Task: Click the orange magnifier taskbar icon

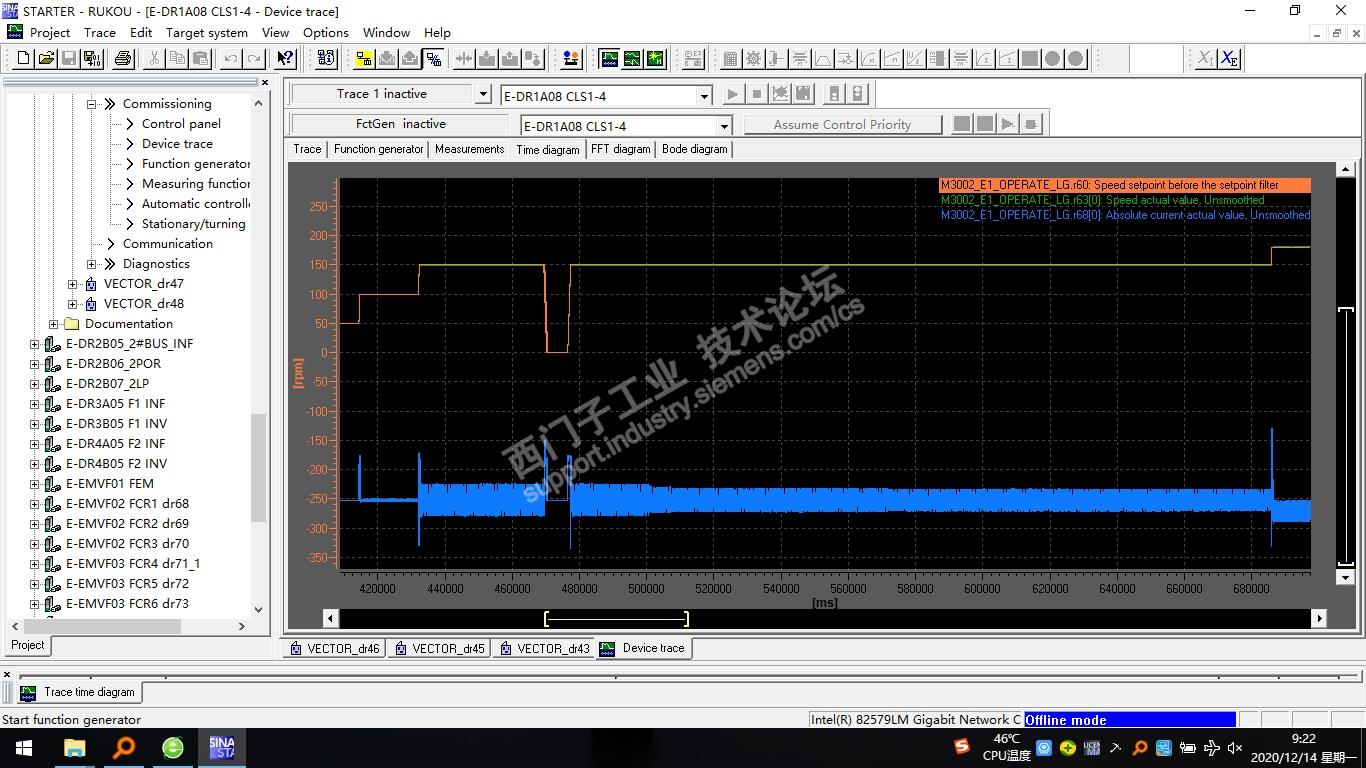Action: 124,747
